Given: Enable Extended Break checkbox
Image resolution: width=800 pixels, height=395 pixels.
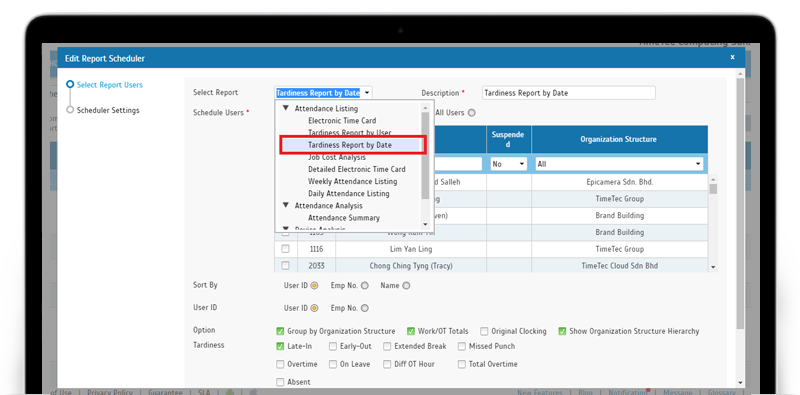Looking at the screenshot, I should [x=387, y=346].
